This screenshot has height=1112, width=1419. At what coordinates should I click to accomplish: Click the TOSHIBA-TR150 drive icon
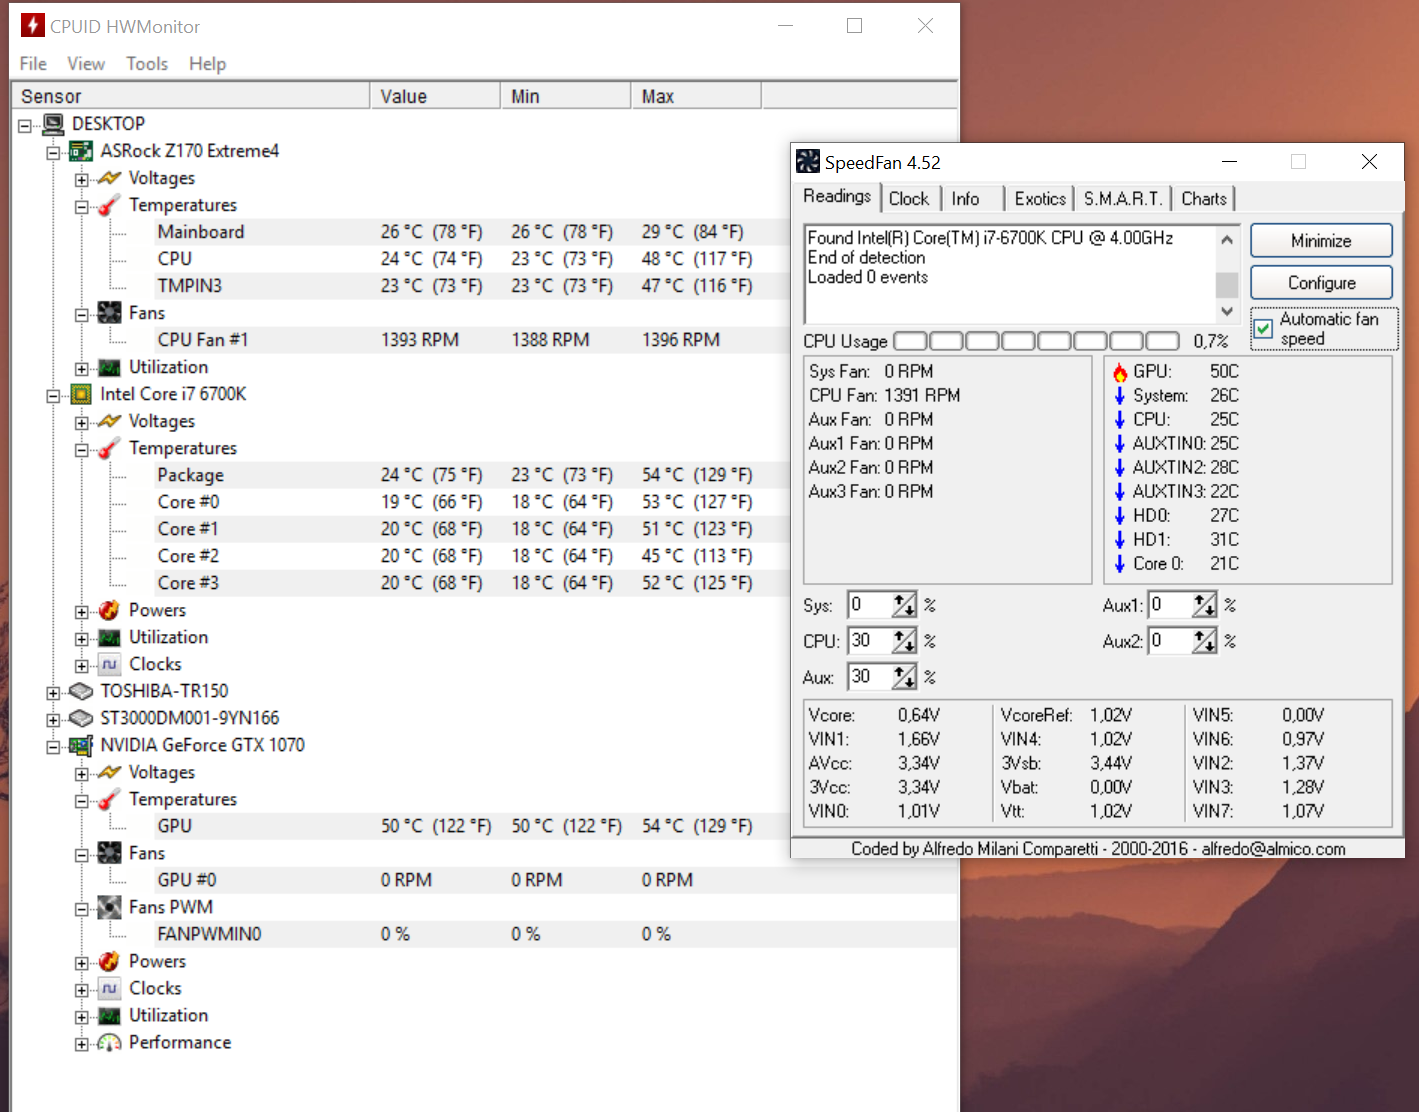tap(81, 691)
